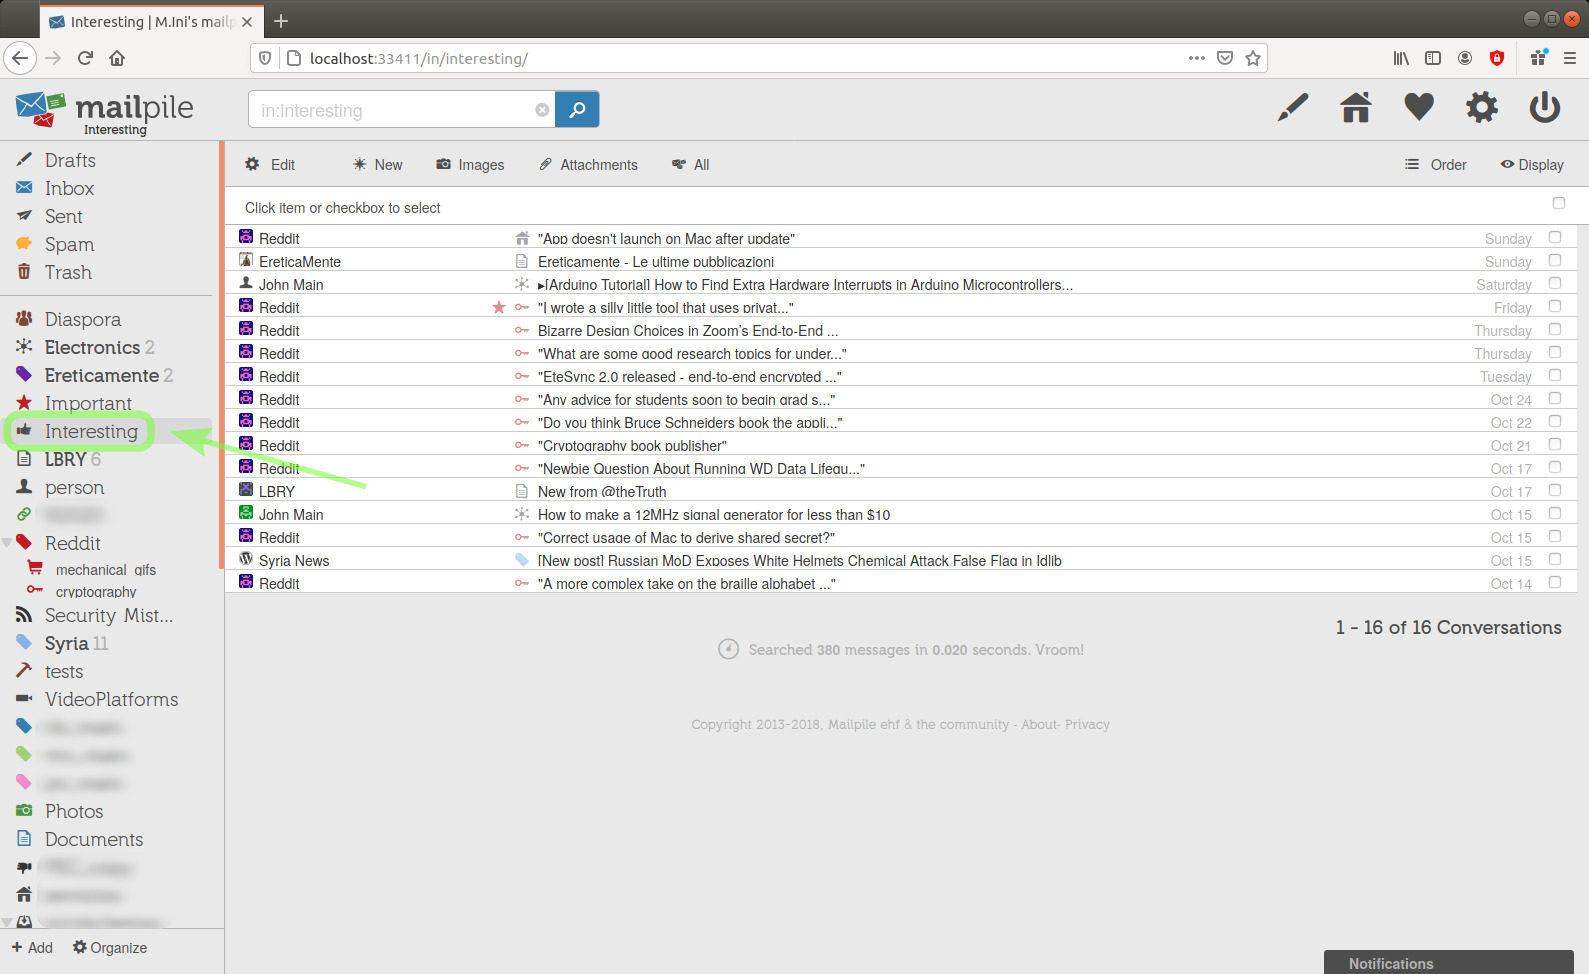
Task: Open the Privacy link in footer
Action: (x=1087, y=724)
